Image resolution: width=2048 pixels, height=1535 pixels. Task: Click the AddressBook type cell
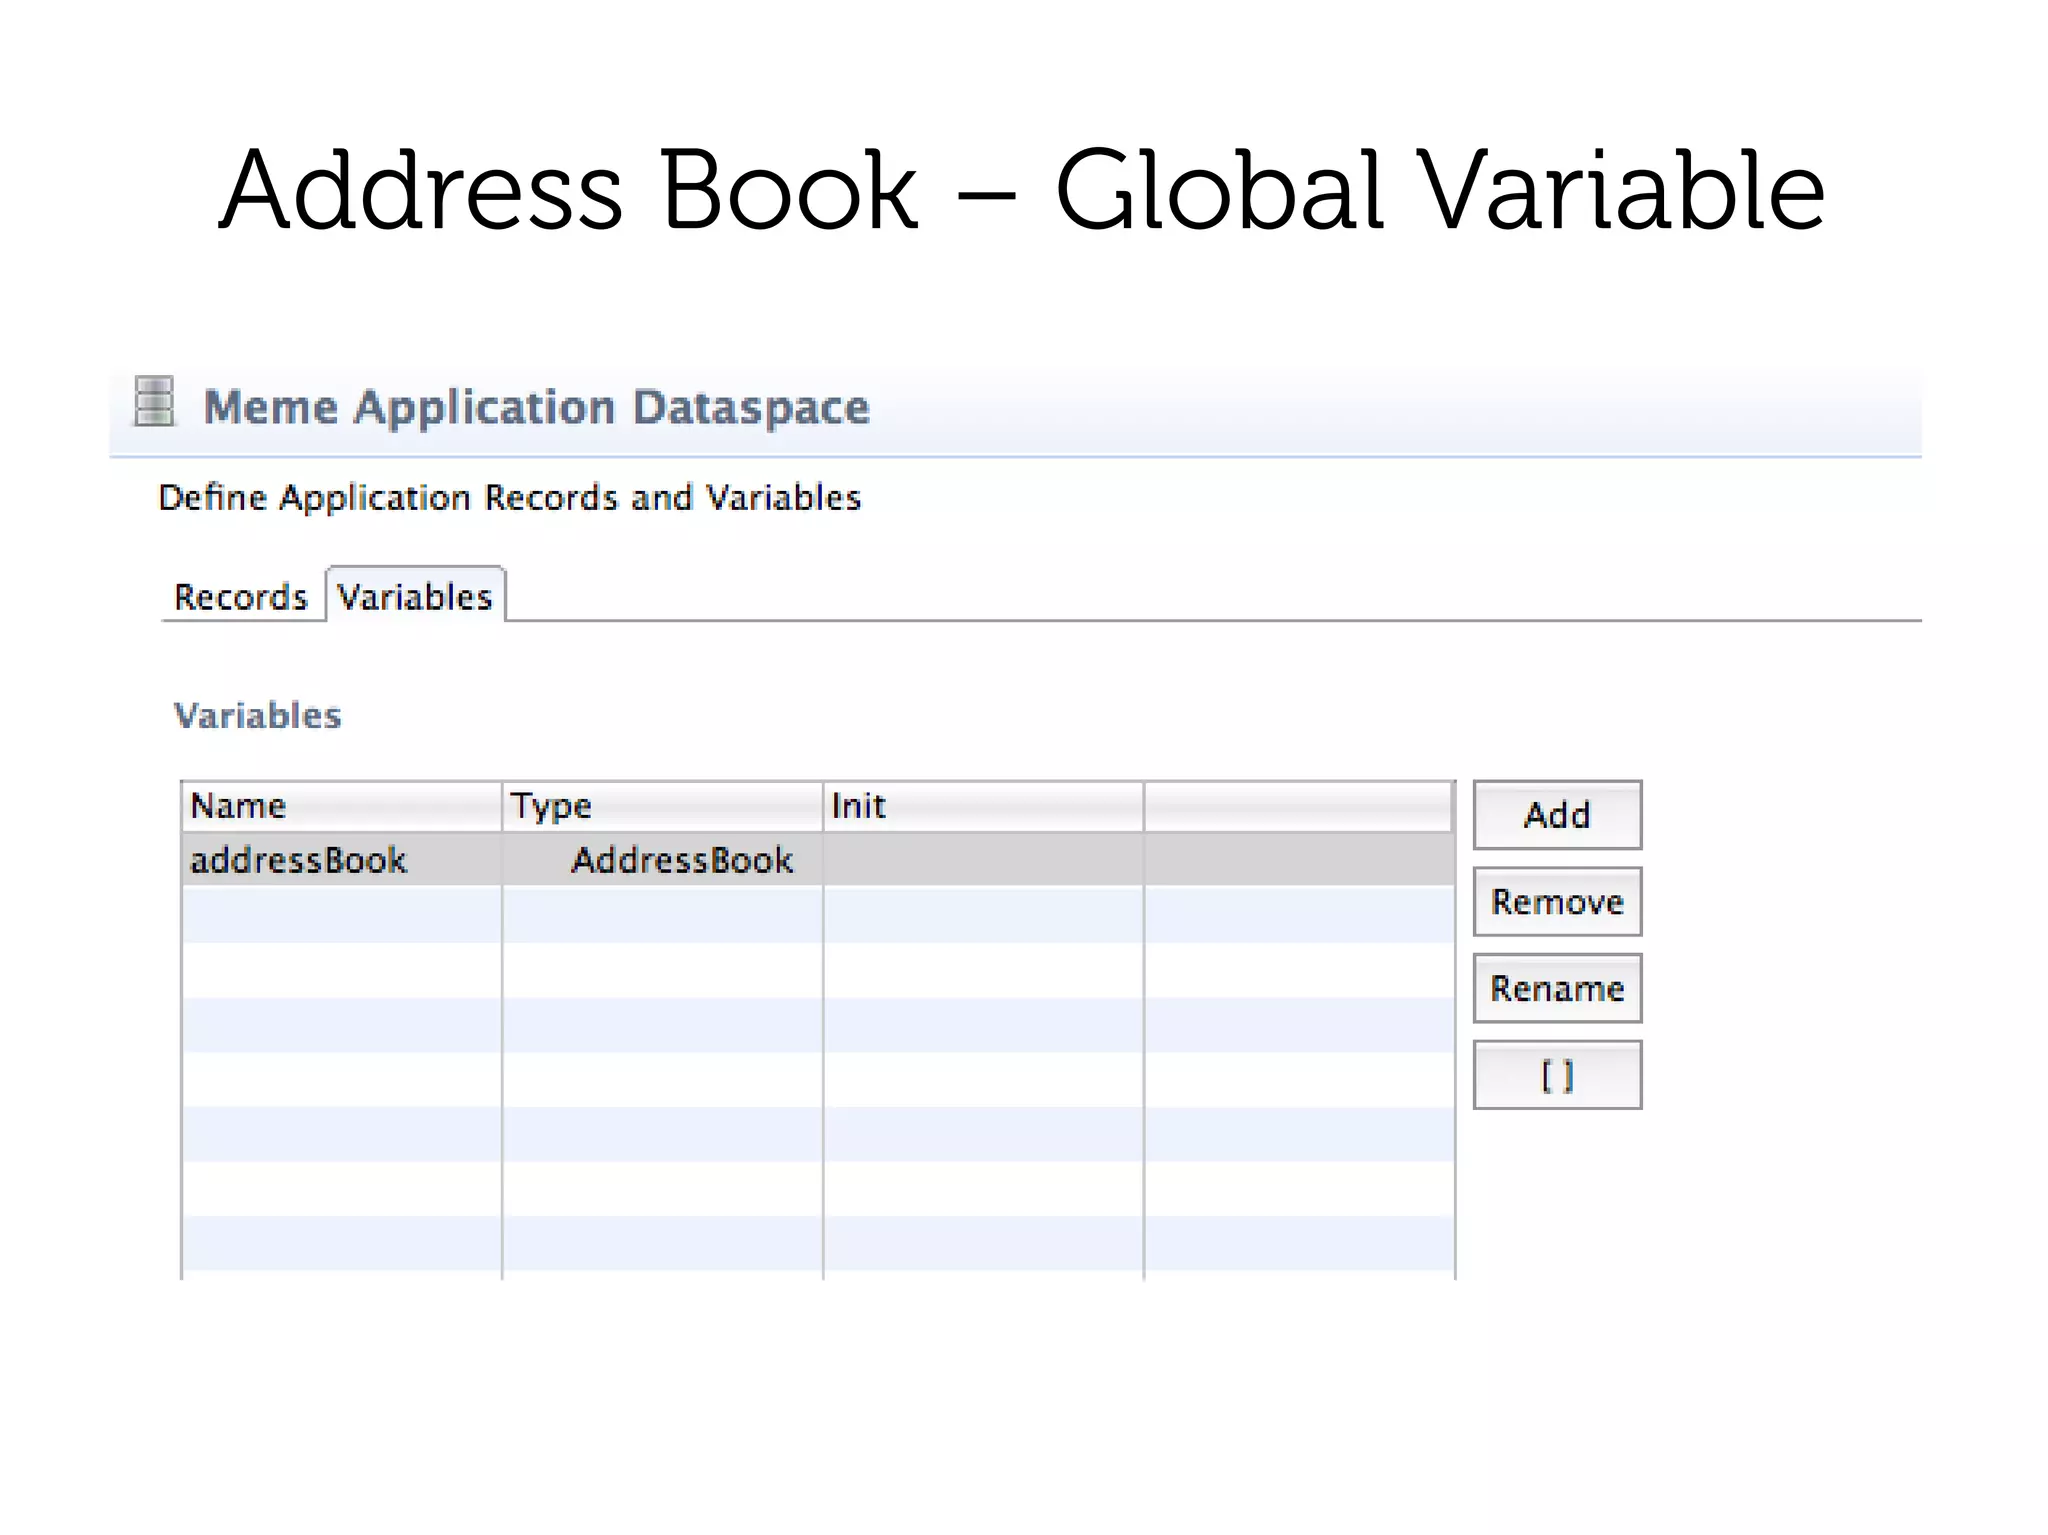point(662,860)
